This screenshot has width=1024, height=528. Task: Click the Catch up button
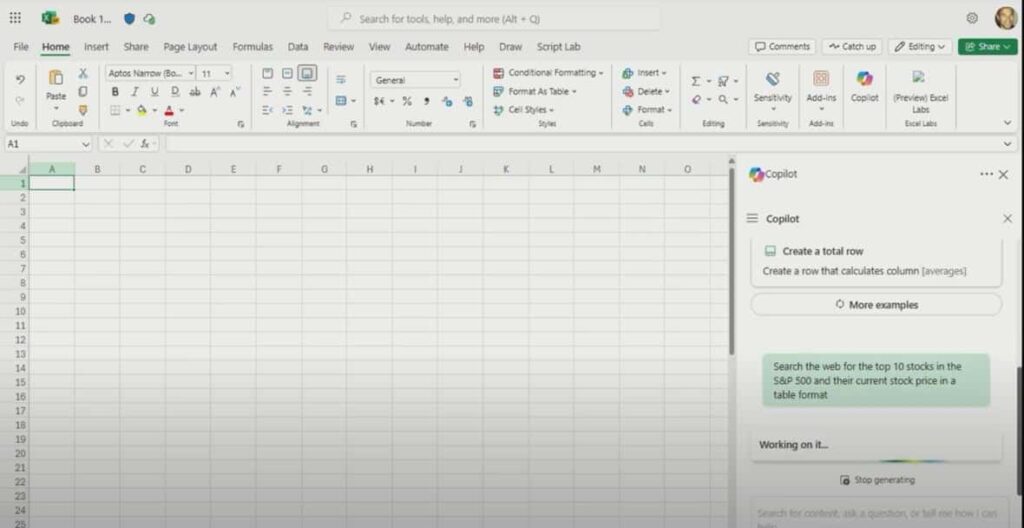pyautogui.click(x=852, y=46)
